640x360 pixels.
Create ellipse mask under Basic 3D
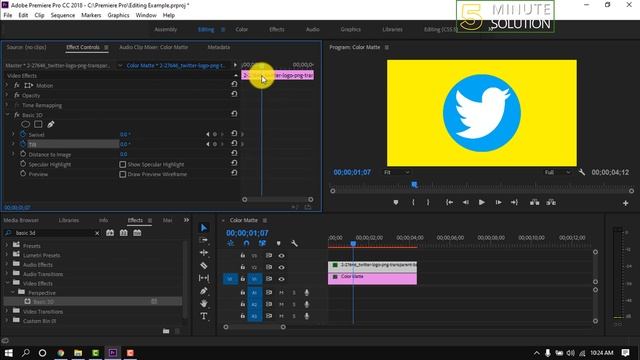click(25, 124)
